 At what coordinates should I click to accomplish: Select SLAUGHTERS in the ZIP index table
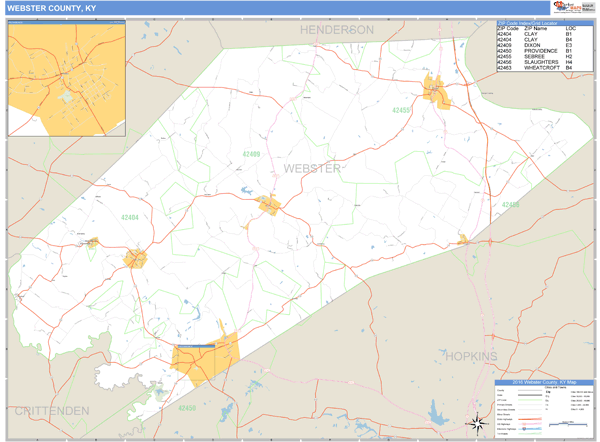(x=541, y=62)
